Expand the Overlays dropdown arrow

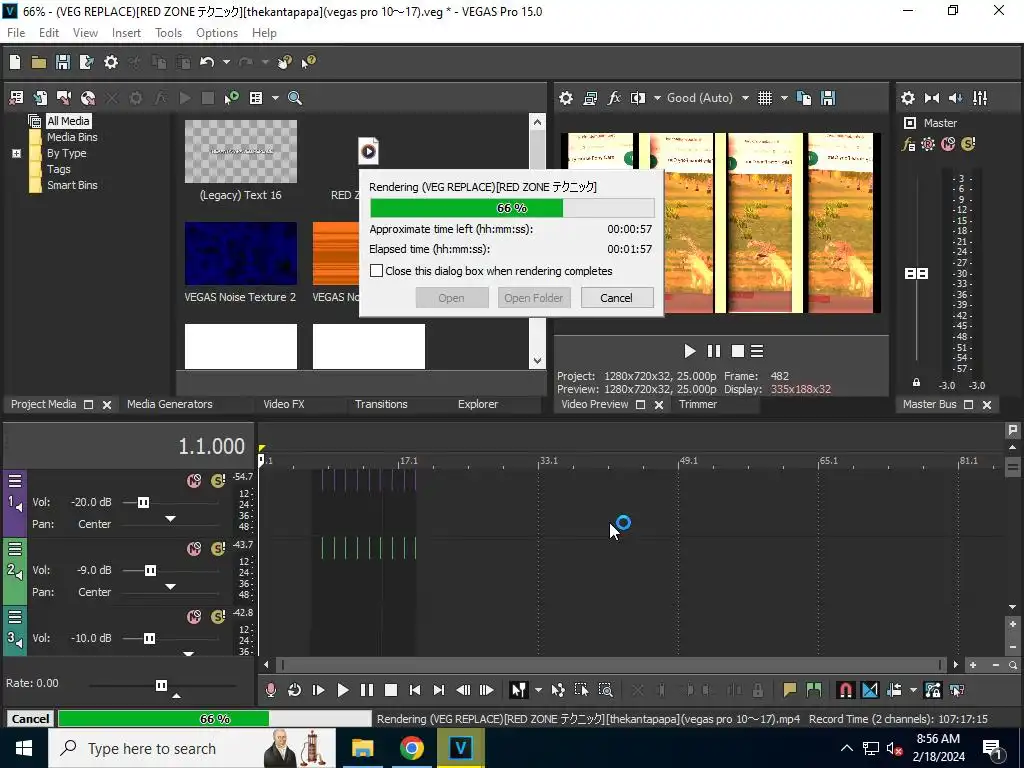[784, 98]
